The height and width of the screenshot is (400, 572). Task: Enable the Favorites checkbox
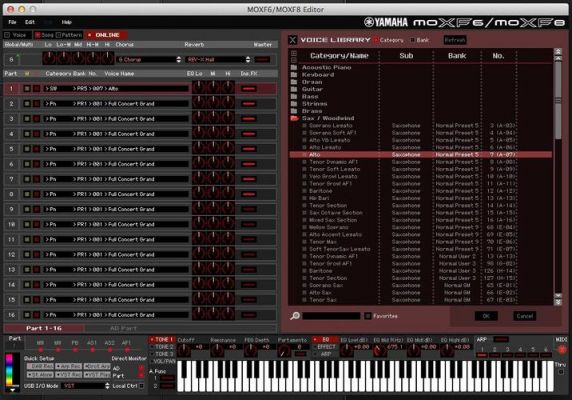368,316
